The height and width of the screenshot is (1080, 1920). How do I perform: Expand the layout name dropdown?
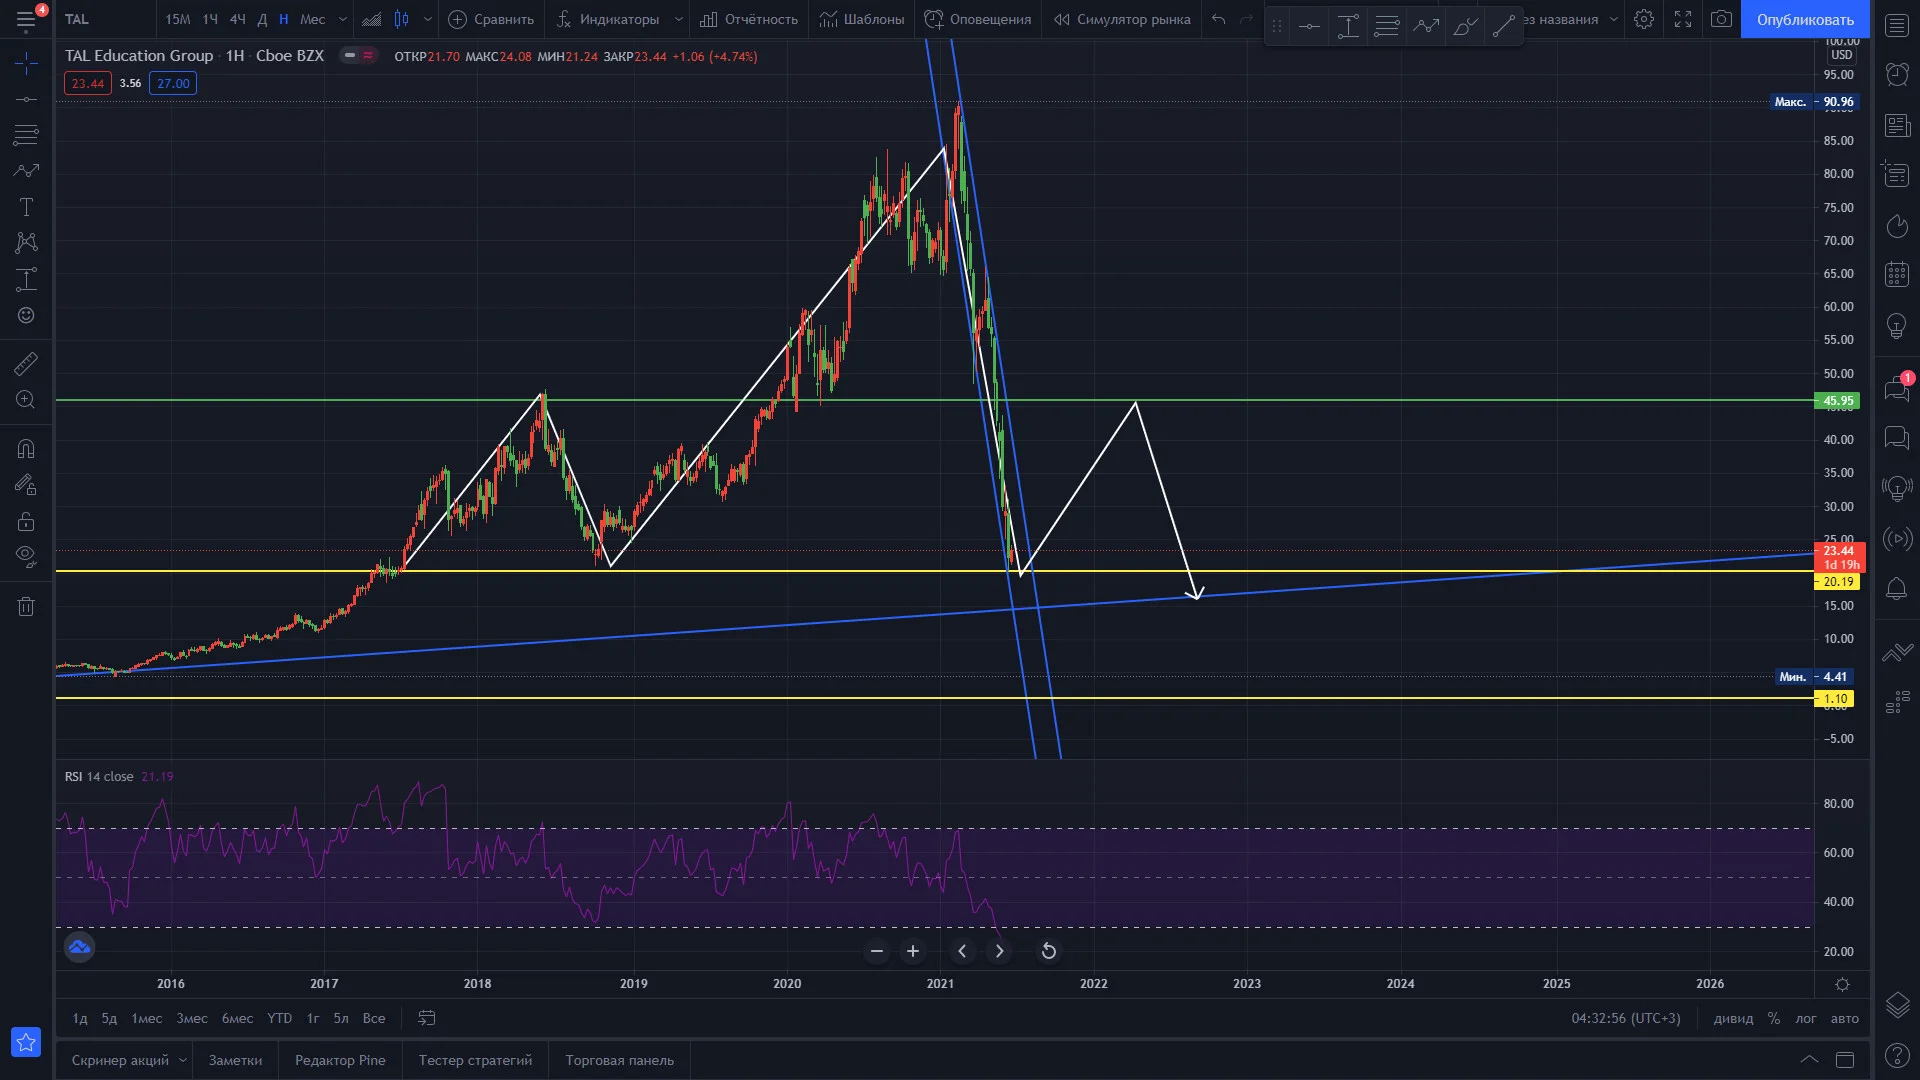(1614, 19)
